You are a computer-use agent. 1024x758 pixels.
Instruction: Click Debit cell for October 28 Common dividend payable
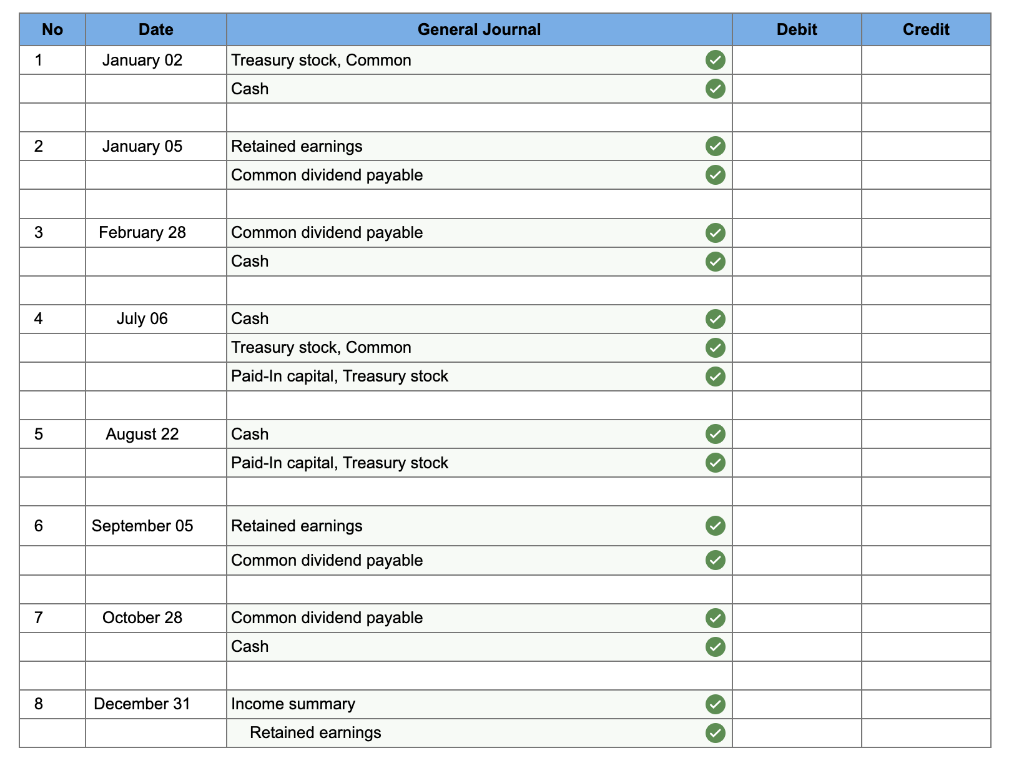pos(797,618)
